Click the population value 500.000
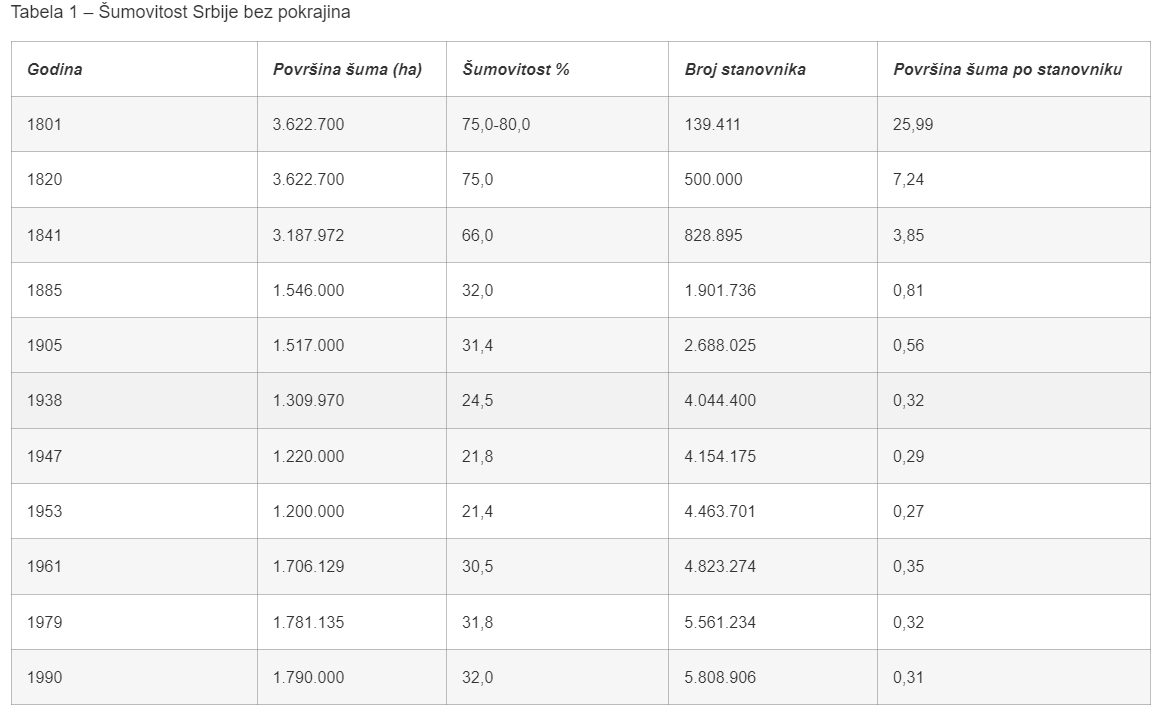The image size is (1167, 718). (x=714, y=180)
